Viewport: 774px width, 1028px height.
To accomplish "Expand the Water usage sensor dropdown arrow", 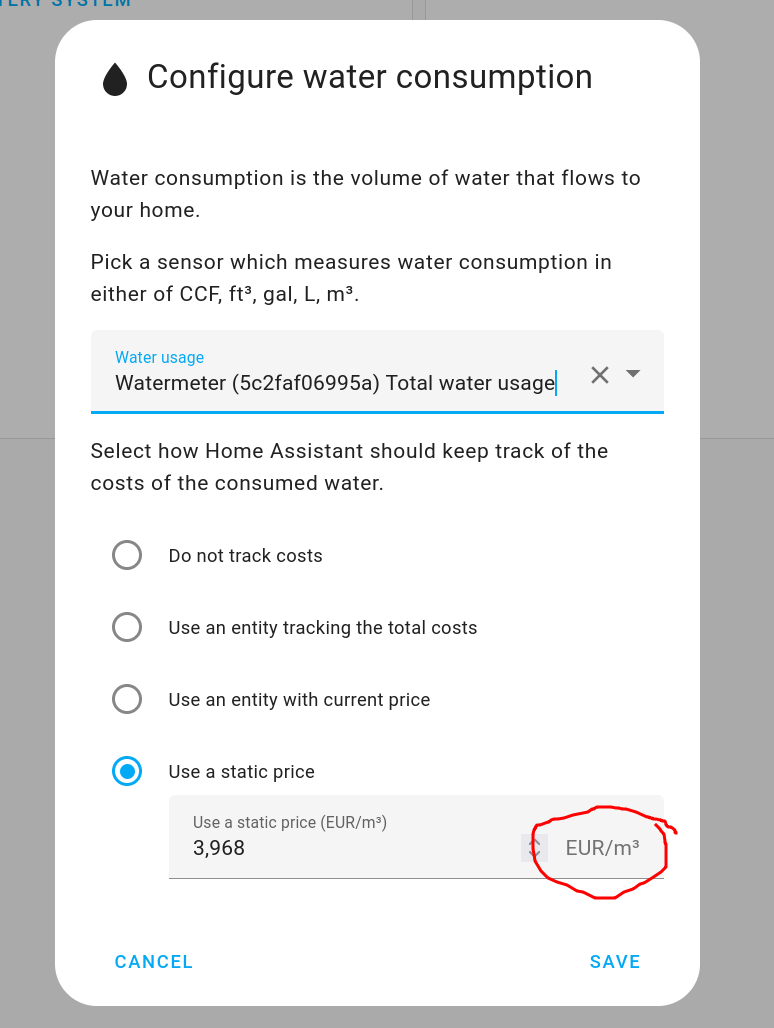I will (x=633, y=374).
